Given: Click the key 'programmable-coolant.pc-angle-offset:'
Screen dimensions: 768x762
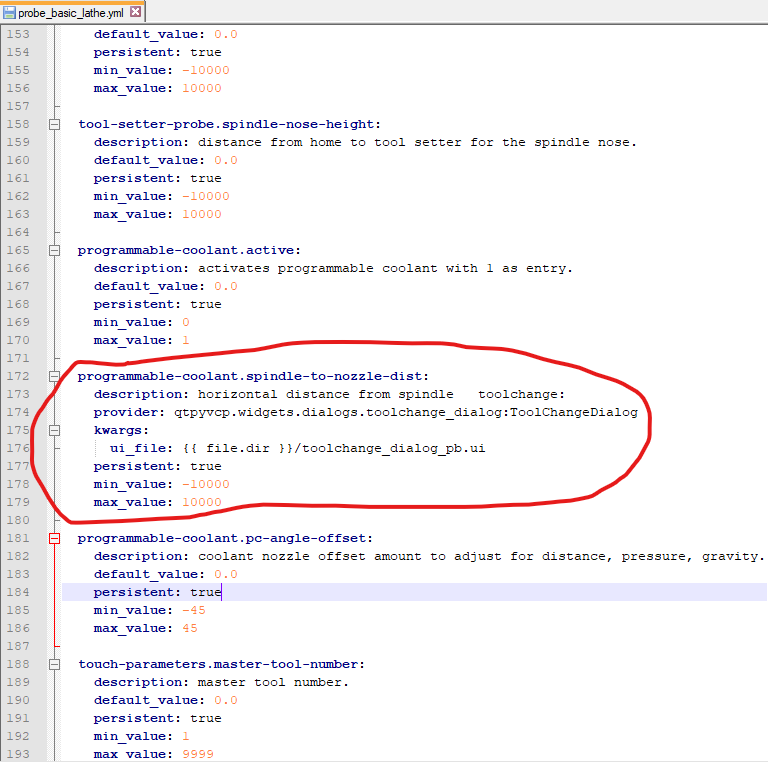Looking at the screenshot, I should 225,538.
